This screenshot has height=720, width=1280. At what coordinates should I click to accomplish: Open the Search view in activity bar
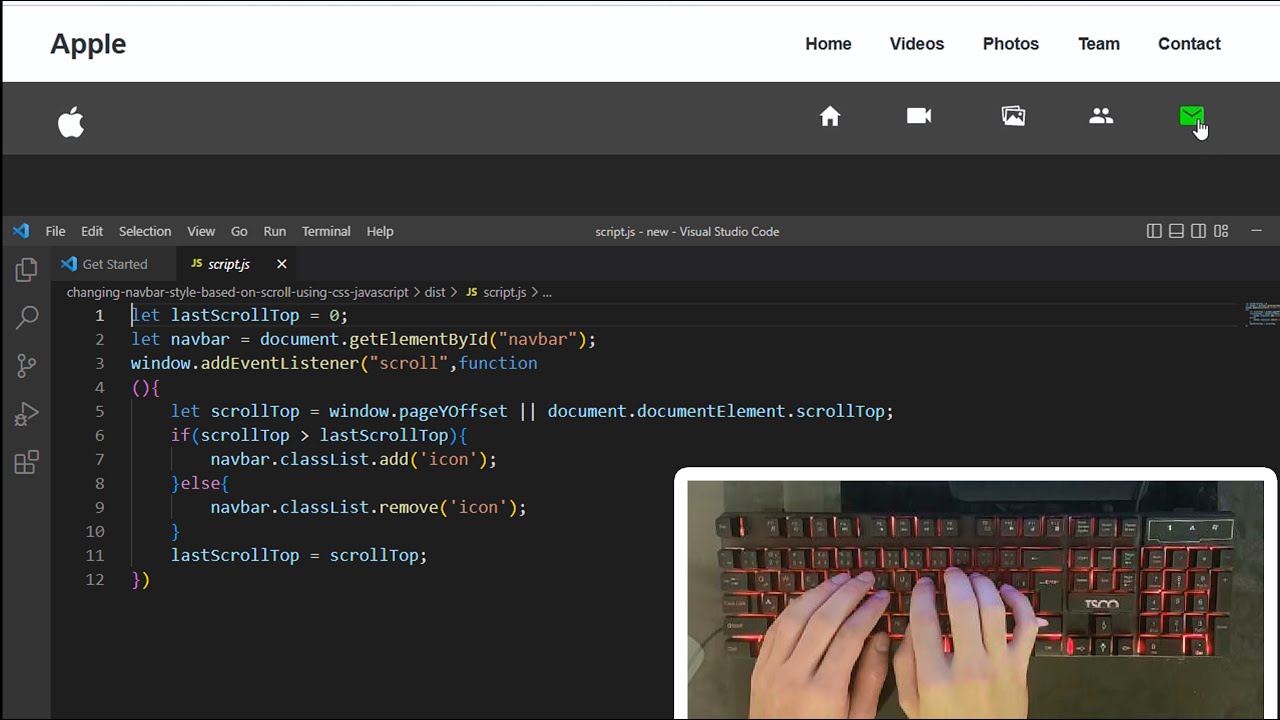point(26,318)
